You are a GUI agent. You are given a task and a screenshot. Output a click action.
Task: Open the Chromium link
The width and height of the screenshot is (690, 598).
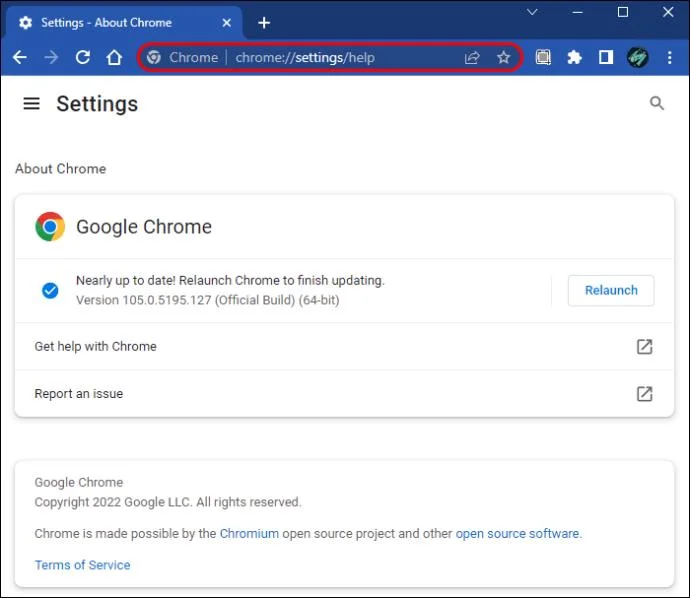(x=249, y=533)
